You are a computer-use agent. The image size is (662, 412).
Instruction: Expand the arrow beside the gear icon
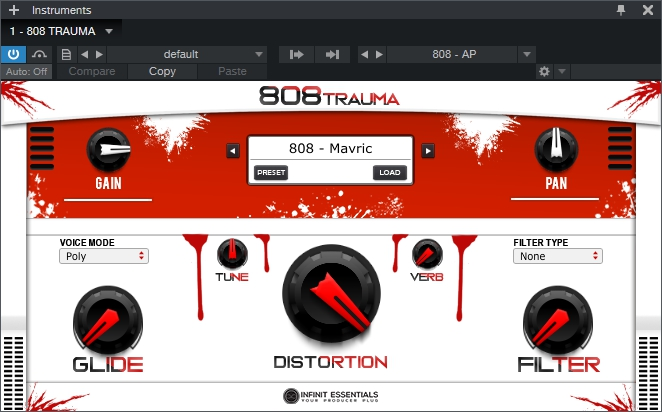[x=562, y=72]
